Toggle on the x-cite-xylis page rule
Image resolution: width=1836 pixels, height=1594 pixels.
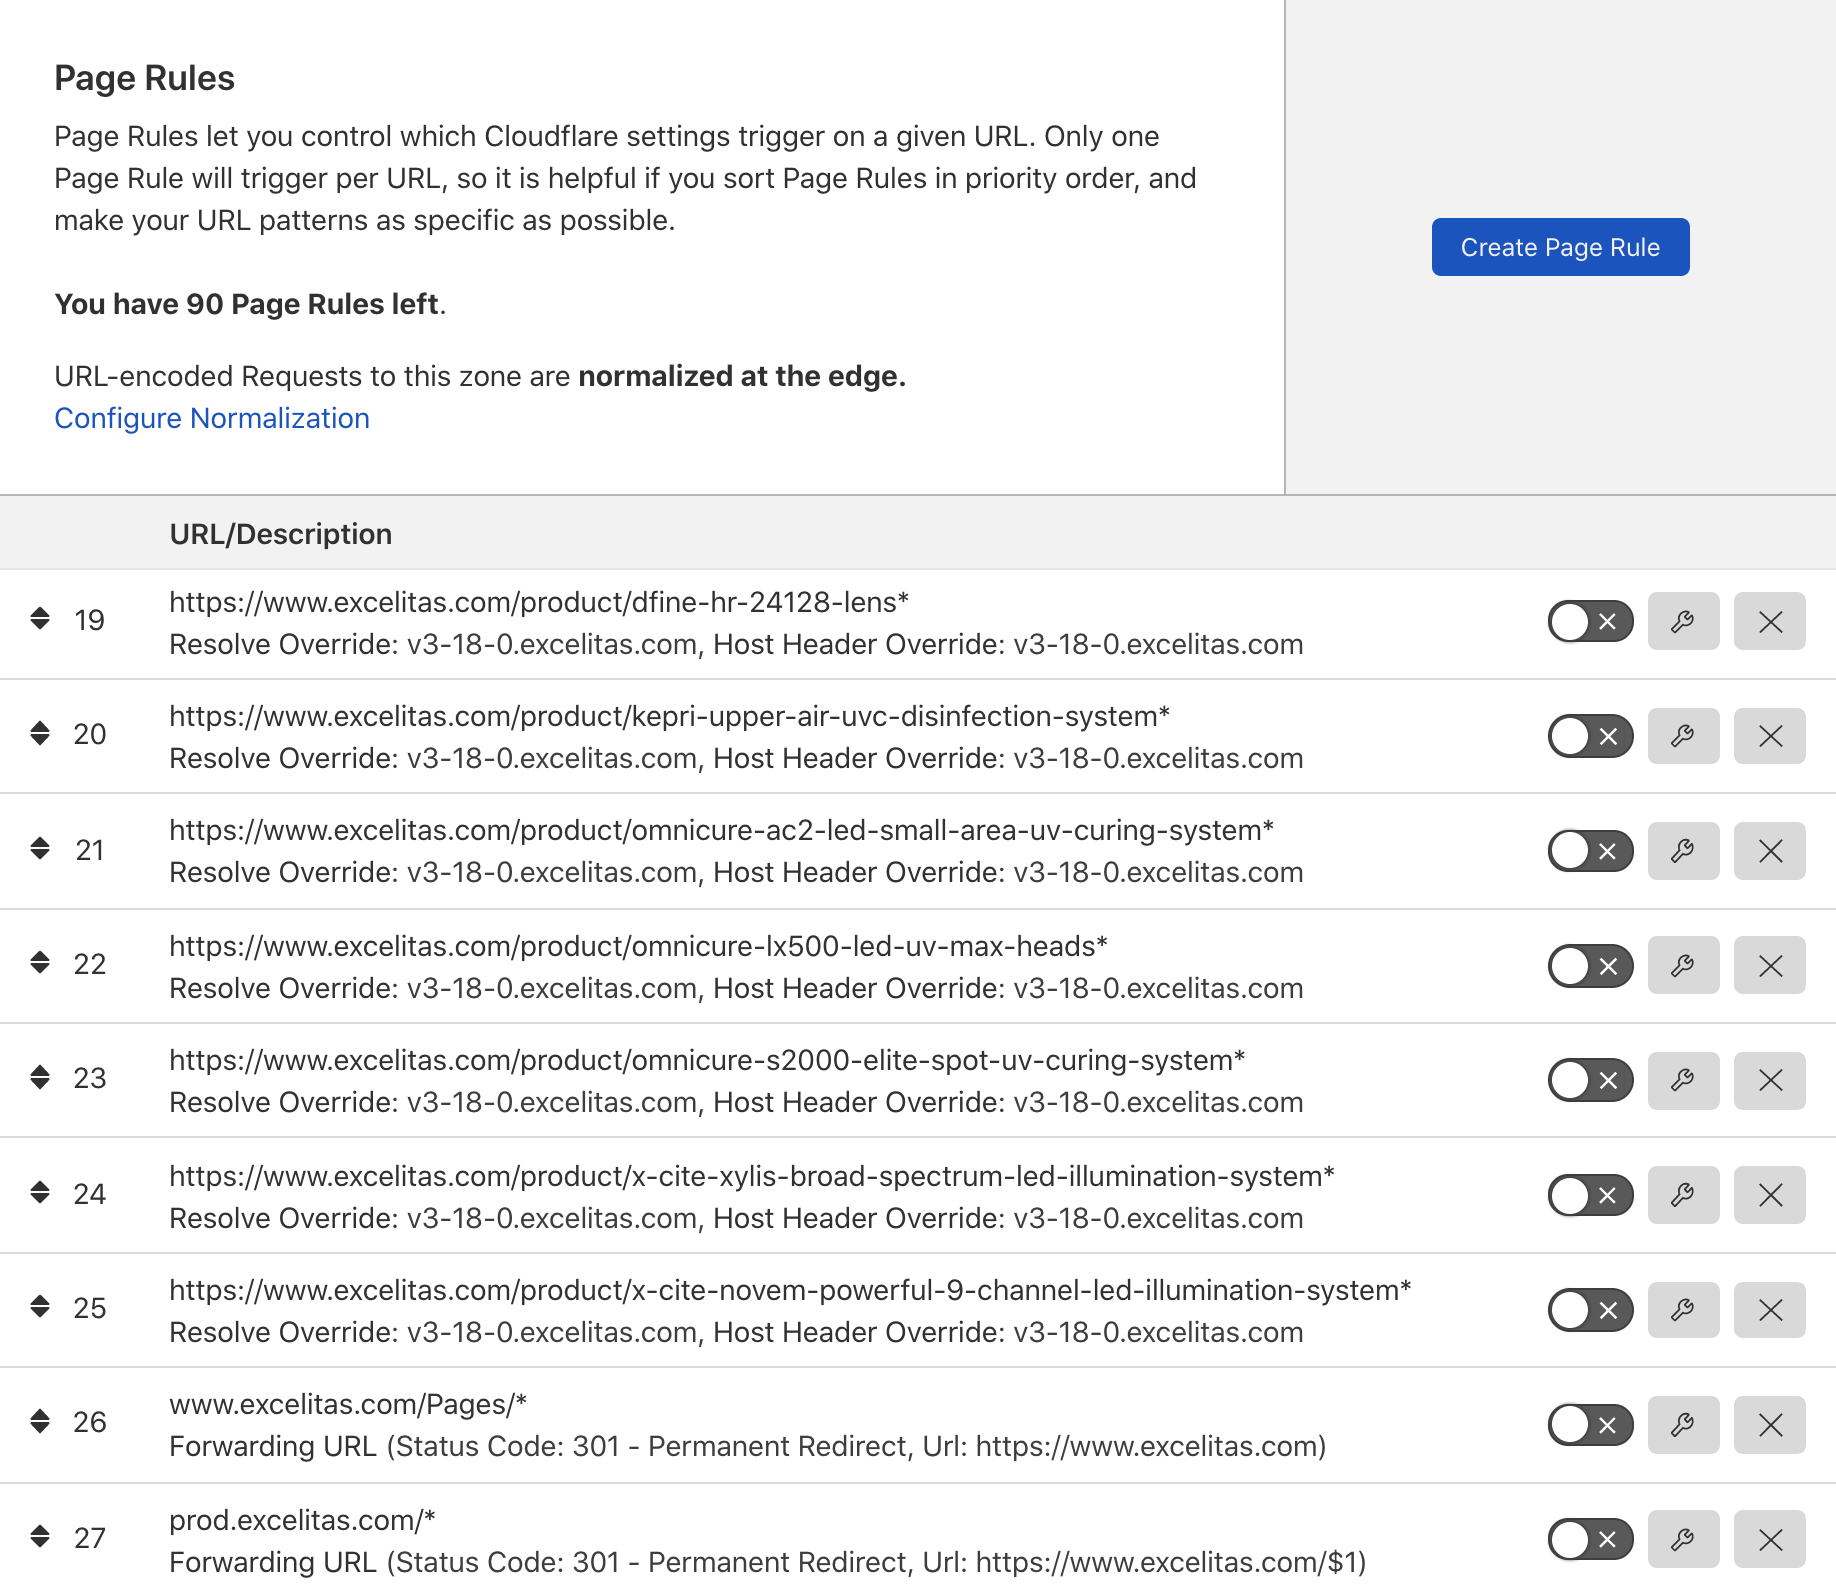1589,1195
